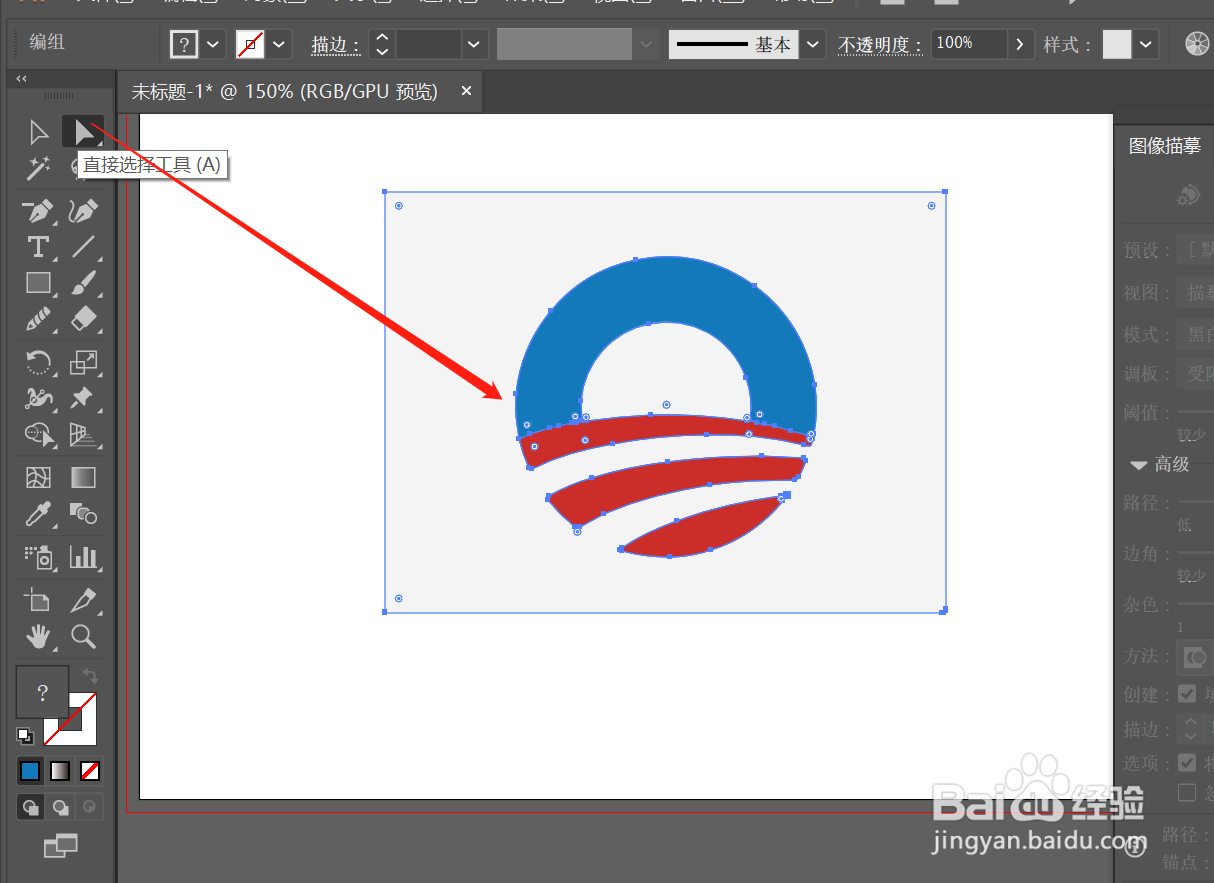Select the Pen tool
This screenshot has width=1214, height=883.
39,212
